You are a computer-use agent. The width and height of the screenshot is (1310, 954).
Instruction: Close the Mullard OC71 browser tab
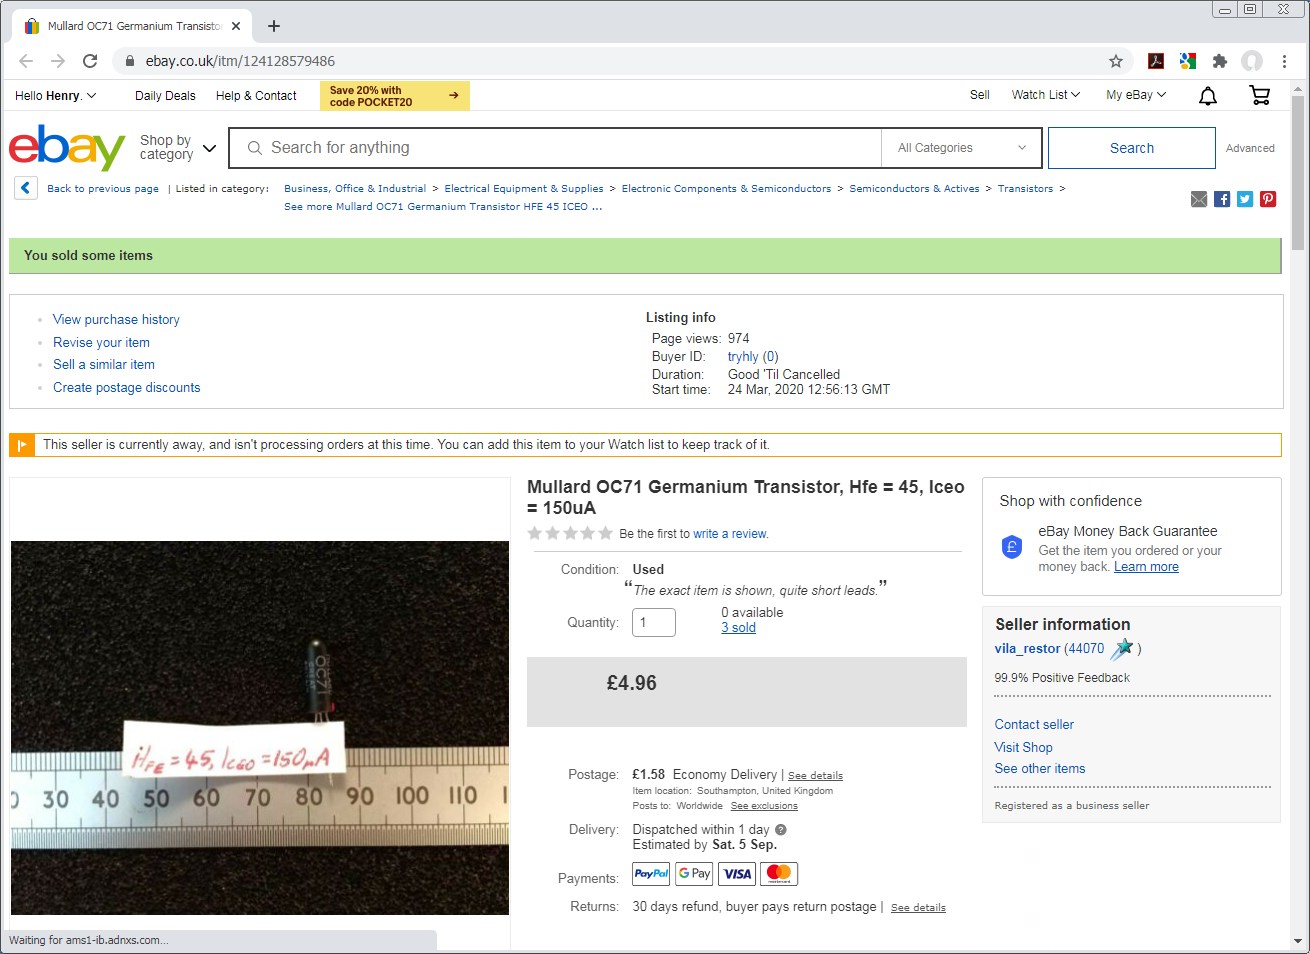coord(236,26)
